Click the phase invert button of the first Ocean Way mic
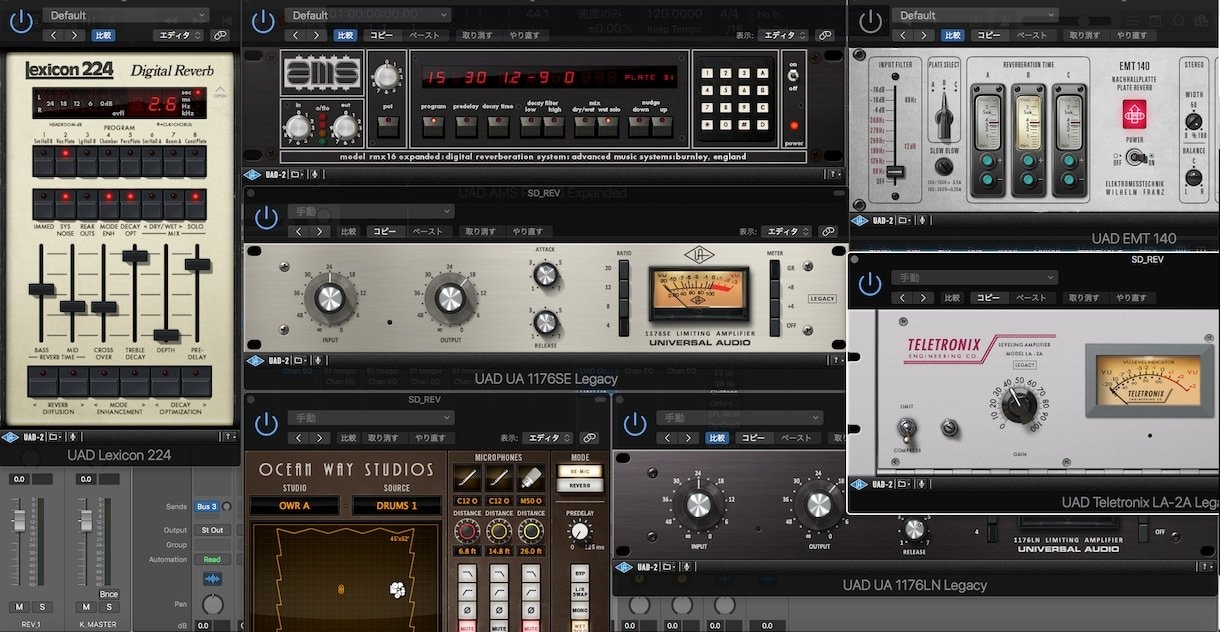 (467, 611)
